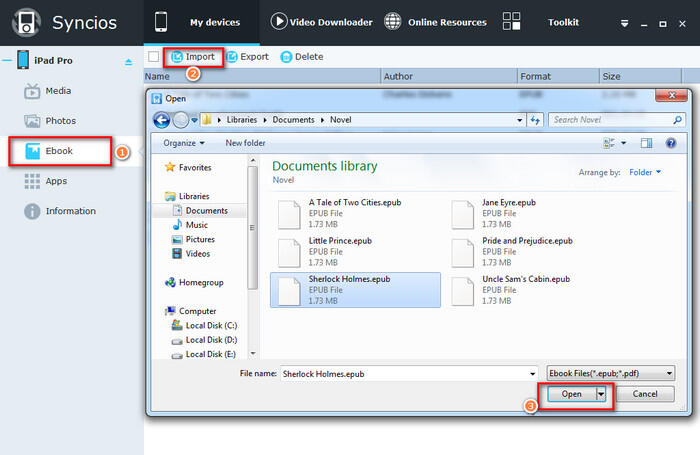Screen dimensions: 700x455
Task: Toggle the preview pane
Action: 646,143
